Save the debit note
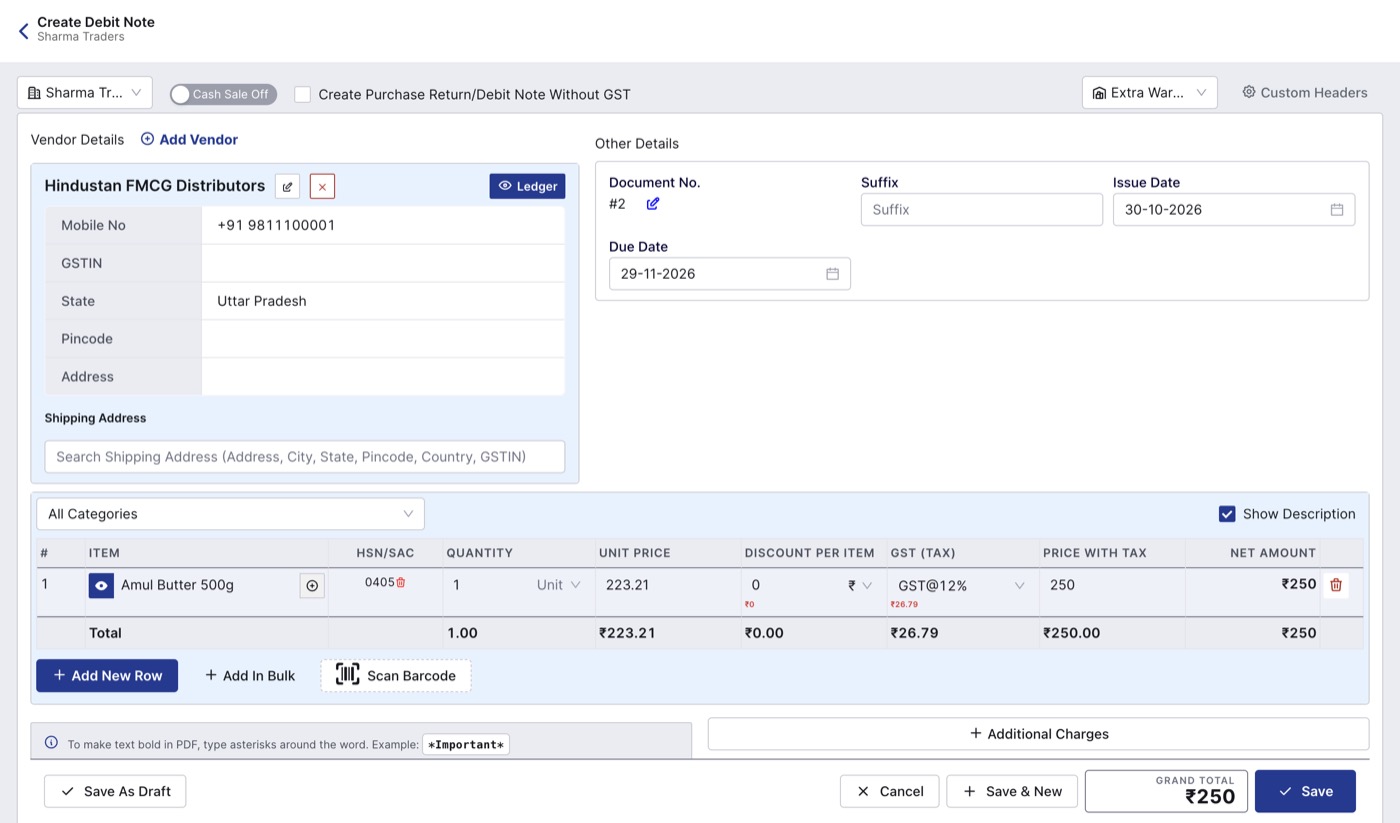Viewport: 1400px width, 823px height. 1305,791
